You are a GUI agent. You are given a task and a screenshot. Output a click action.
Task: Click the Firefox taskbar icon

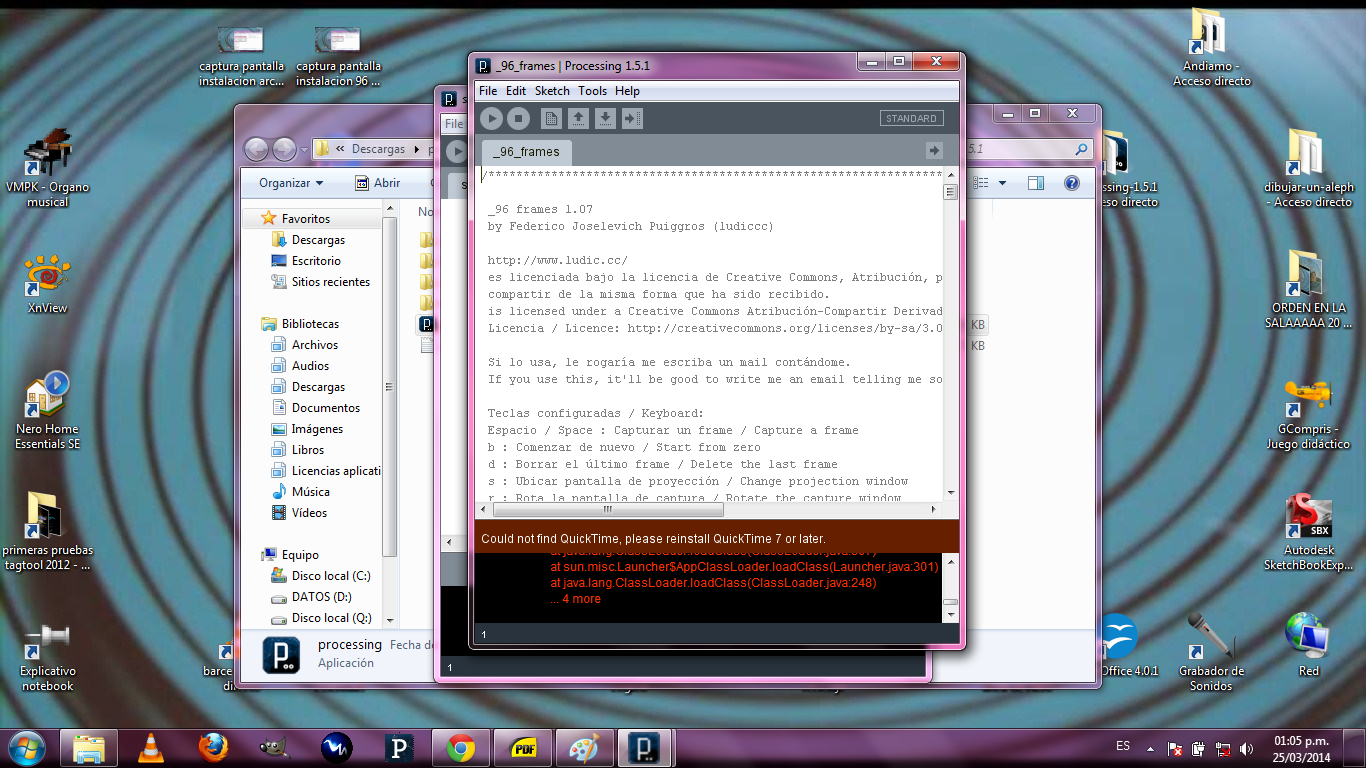[212, 748]
